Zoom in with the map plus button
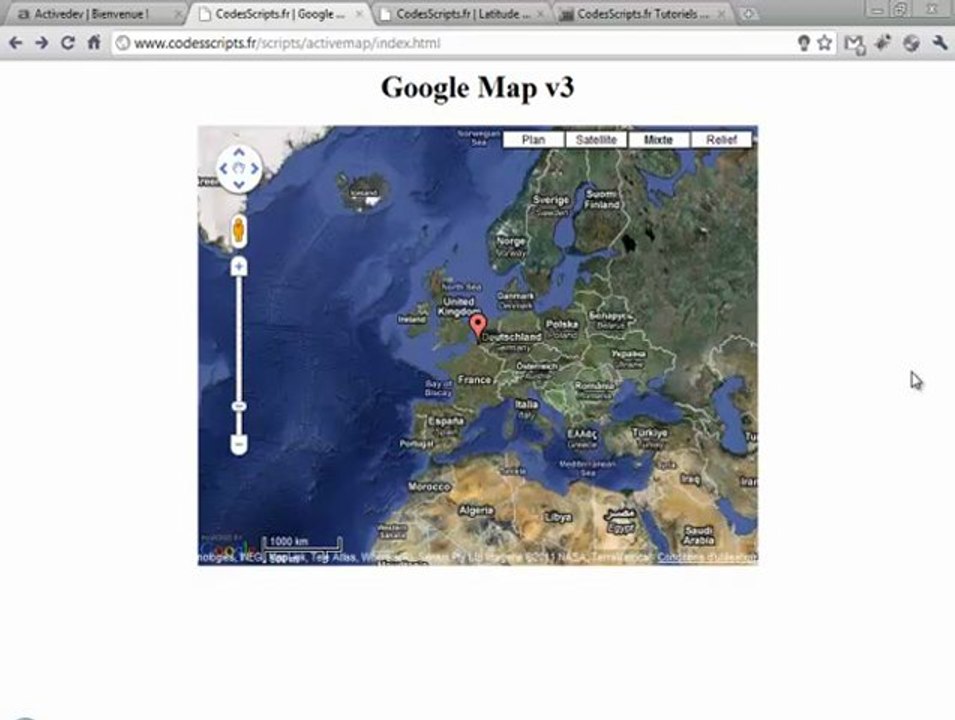 239,266
